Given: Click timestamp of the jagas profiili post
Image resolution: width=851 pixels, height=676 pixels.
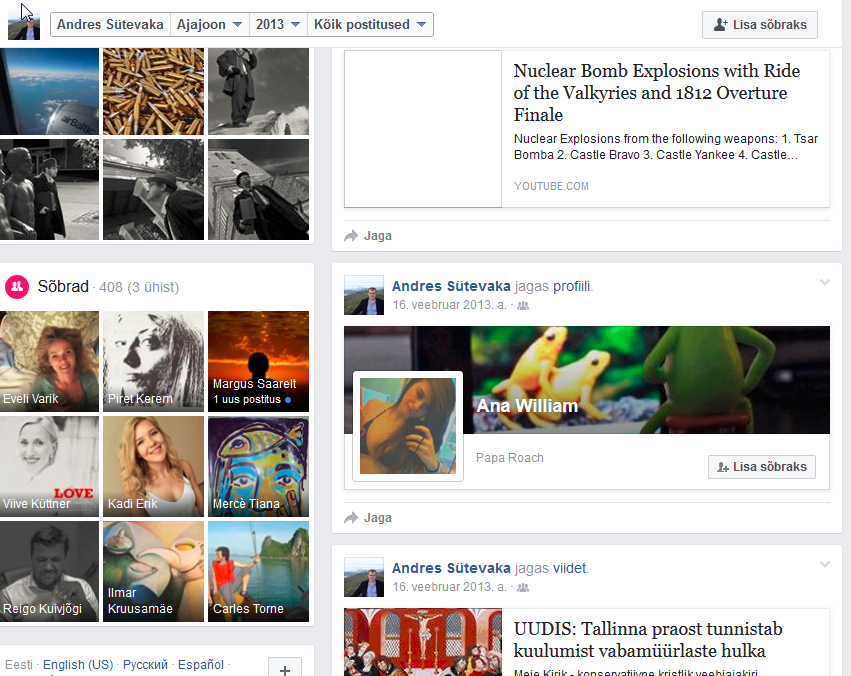Looking at the screenshot, I should (449, 305).
